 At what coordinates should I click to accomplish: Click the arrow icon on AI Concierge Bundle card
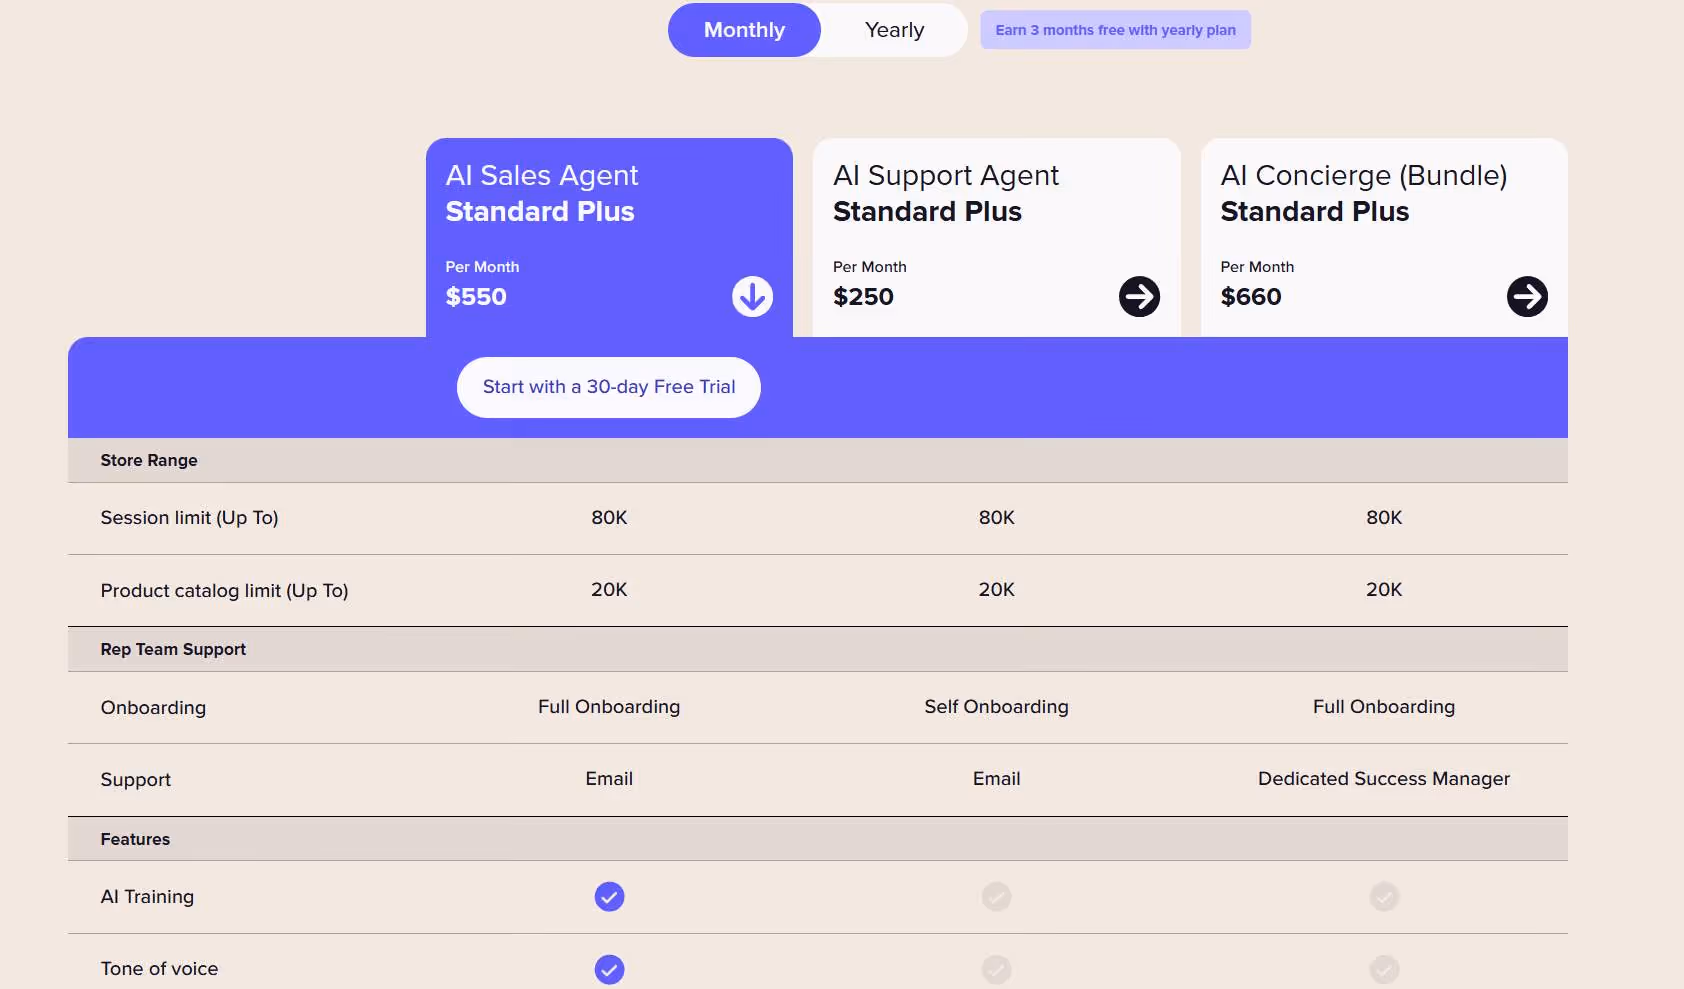(x=1527, y=296)
